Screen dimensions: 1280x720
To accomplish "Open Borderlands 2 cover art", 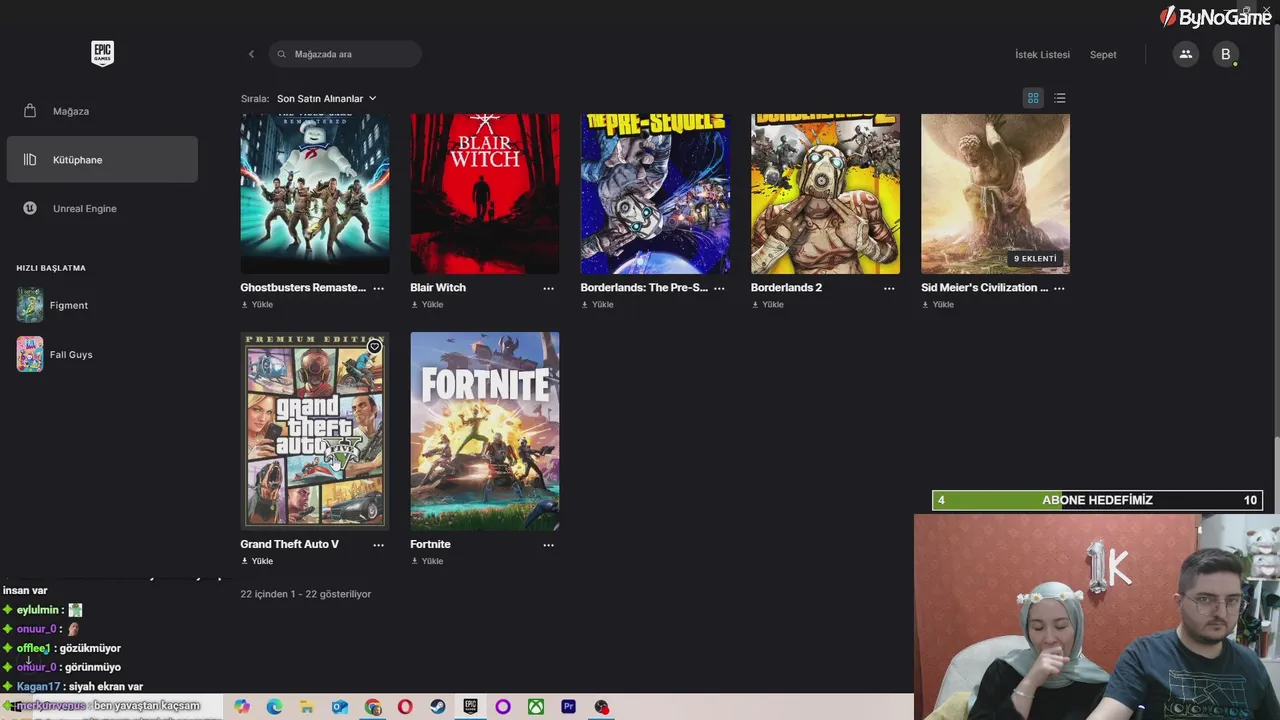I will (x=825, y=193).
